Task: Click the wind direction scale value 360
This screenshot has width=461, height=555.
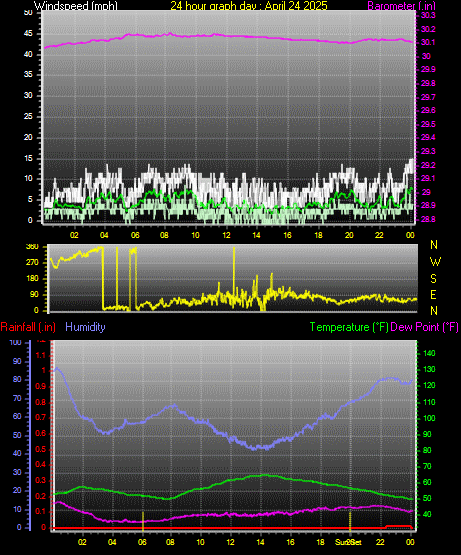Action: point(32,247)
